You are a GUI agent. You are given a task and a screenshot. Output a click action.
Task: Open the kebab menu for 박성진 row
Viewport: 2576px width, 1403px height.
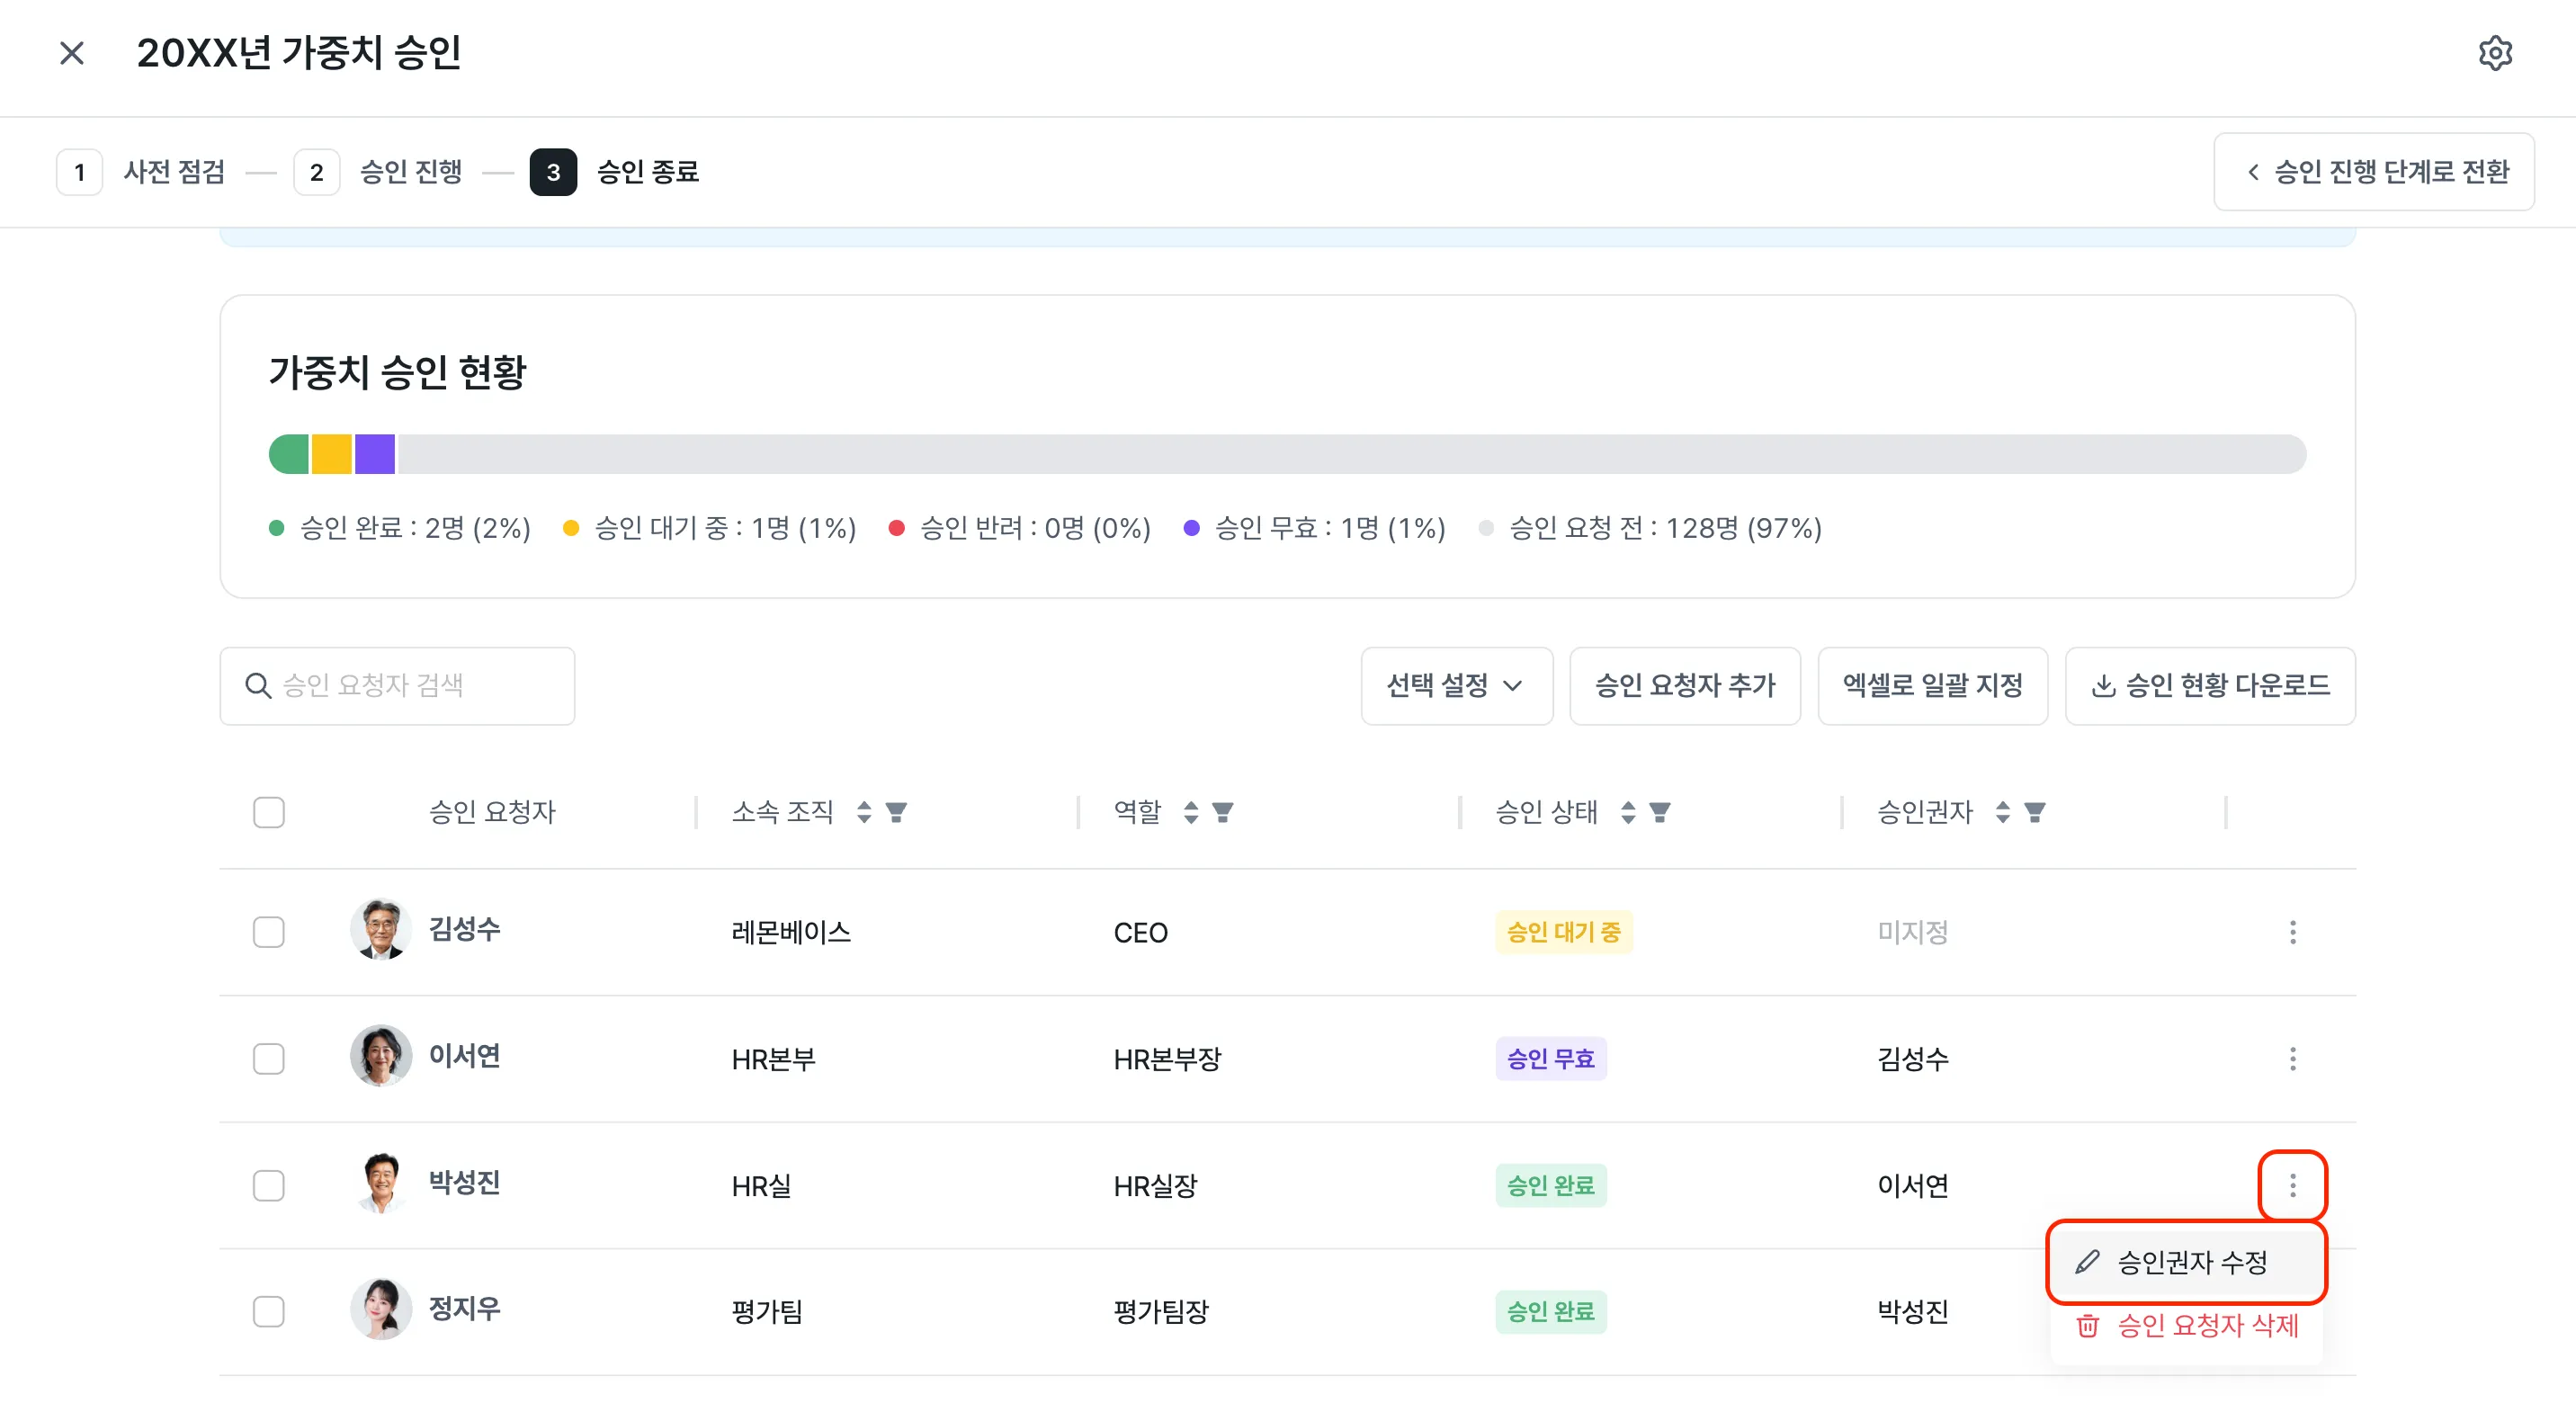[2292, 1185]
